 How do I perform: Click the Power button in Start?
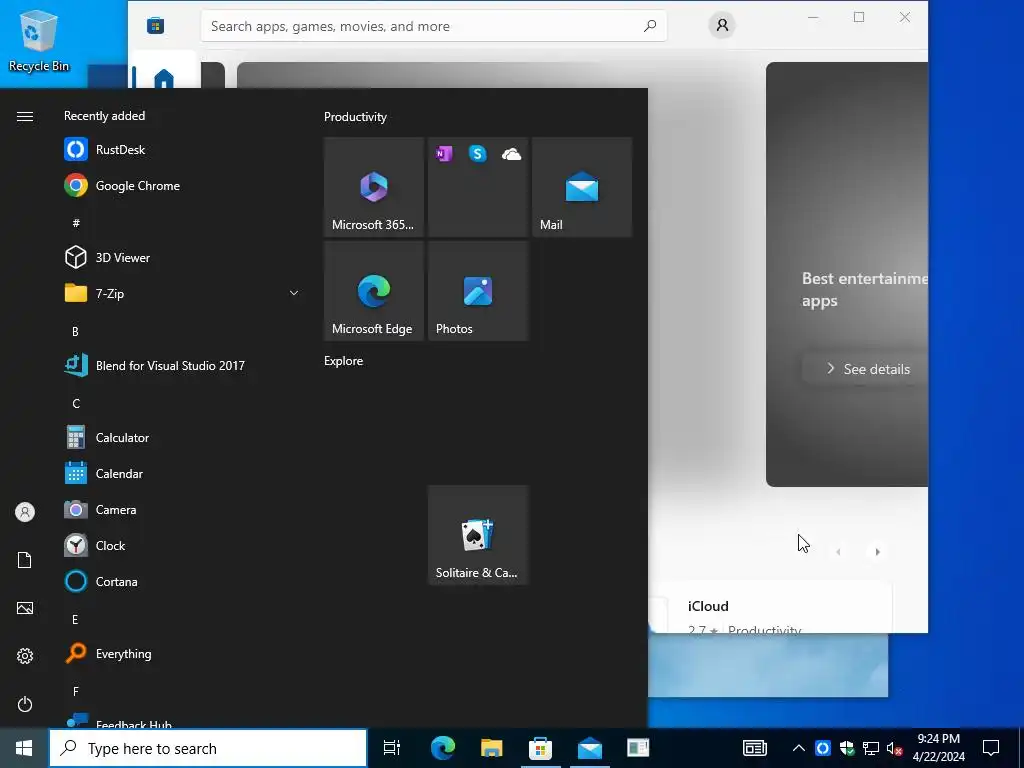coord(25,704)
